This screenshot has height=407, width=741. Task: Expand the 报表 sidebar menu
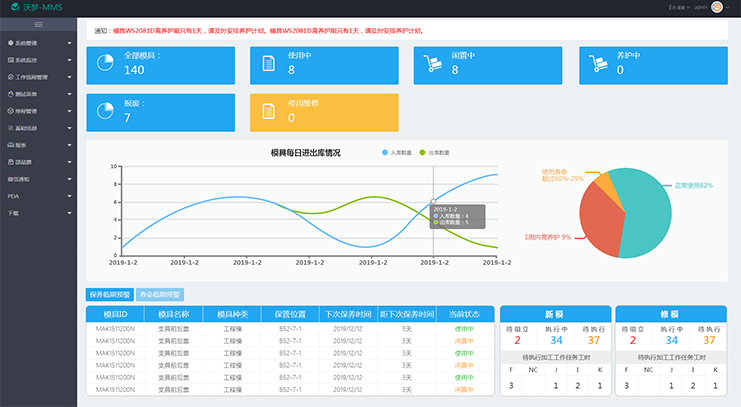point(38,145)
